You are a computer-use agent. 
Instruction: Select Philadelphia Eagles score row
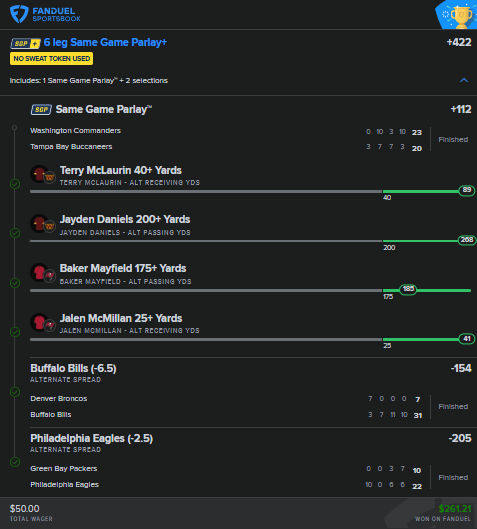226,485
